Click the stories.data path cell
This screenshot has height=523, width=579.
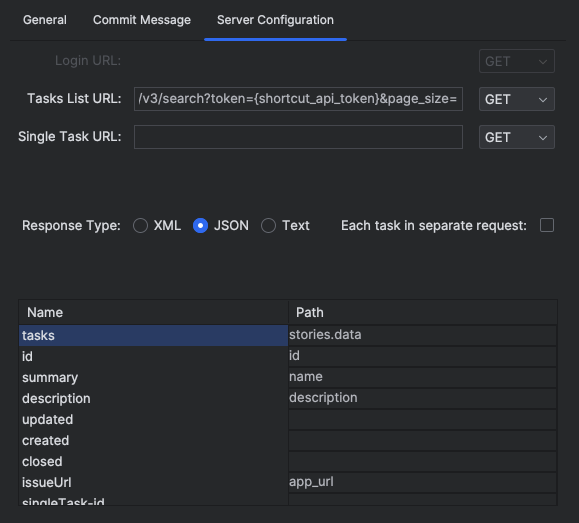[422, 335]
